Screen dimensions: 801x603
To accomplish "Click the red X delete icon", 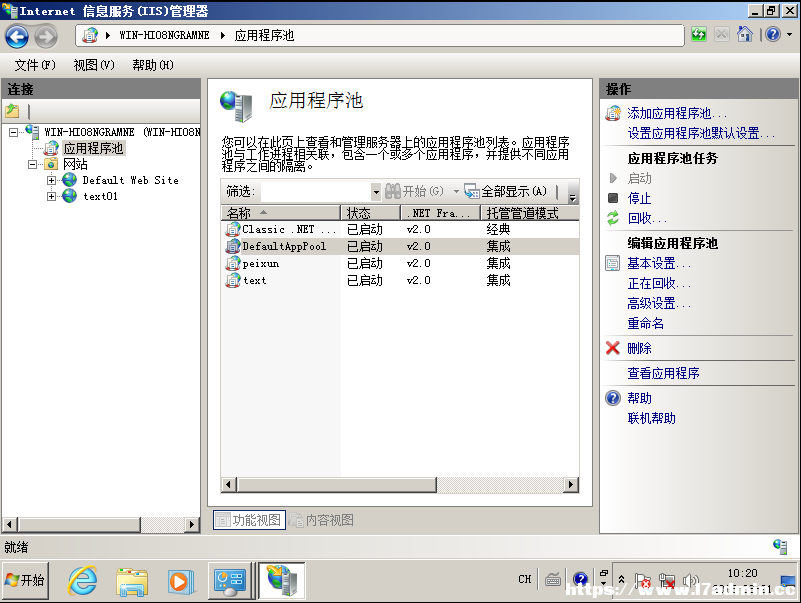I will pos(612,348).
